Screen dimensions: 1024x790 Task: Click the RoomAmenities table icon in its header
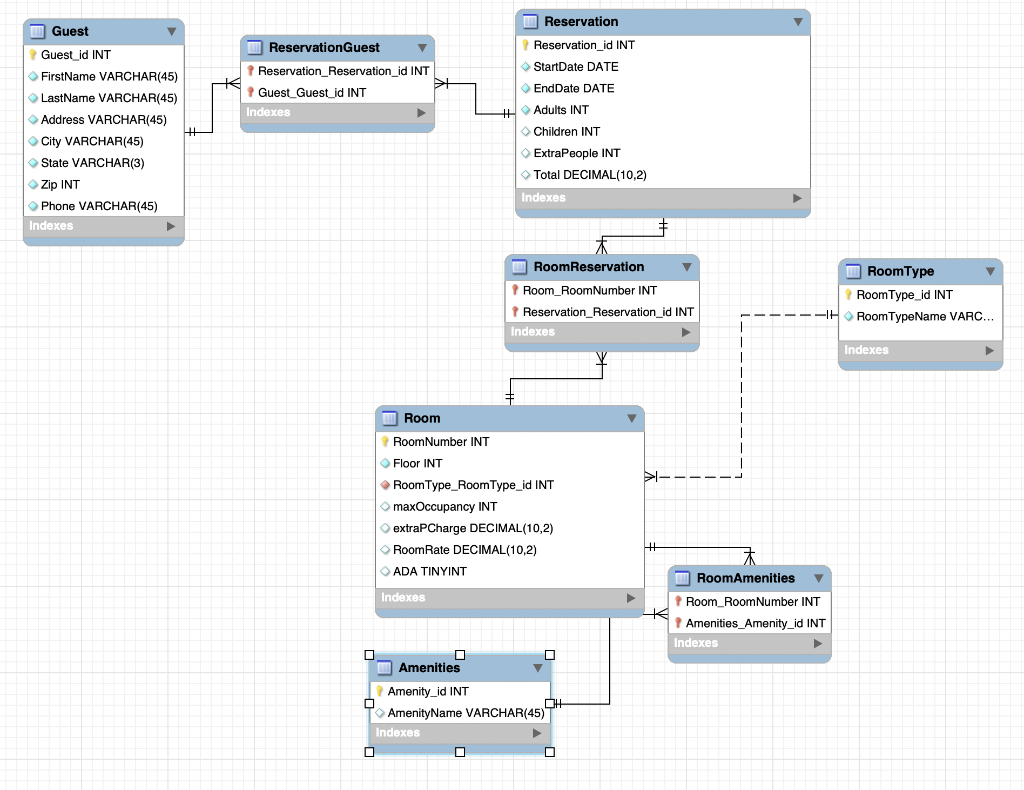point(681,578)
